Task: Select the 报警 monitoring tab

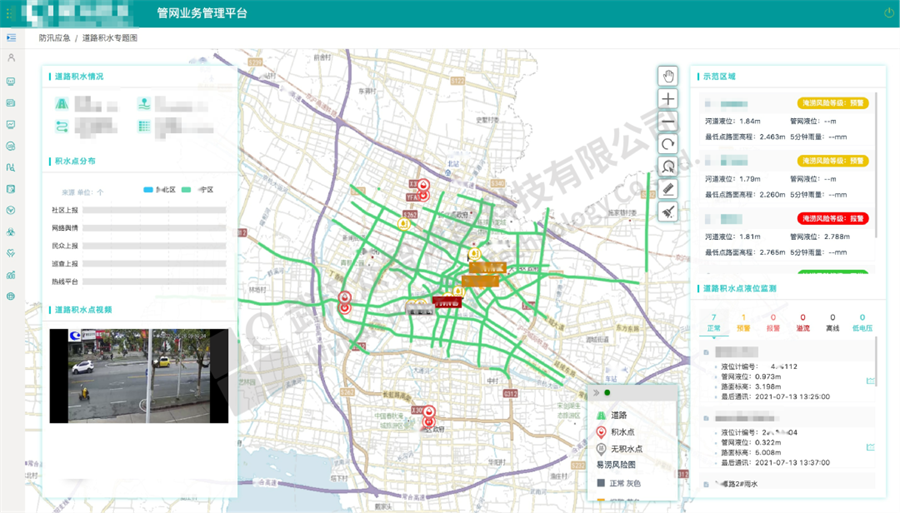Action: (x=773, y=323)
